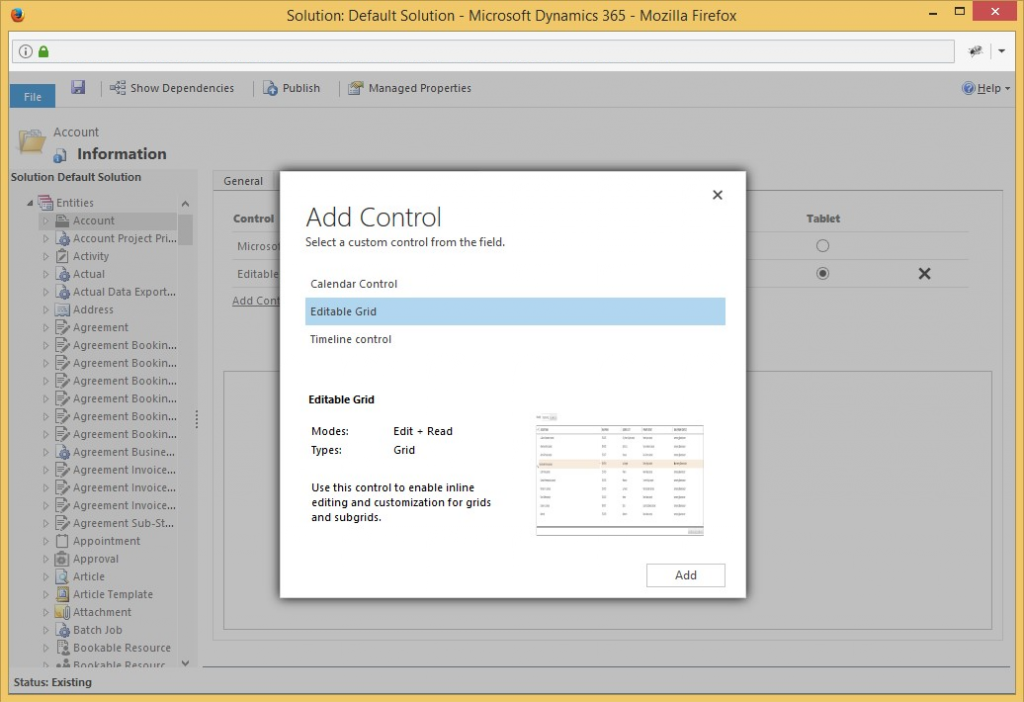Remove Editable Grid from Tablet column
The width and height of the screenshot is (1024, 702).
923,272
